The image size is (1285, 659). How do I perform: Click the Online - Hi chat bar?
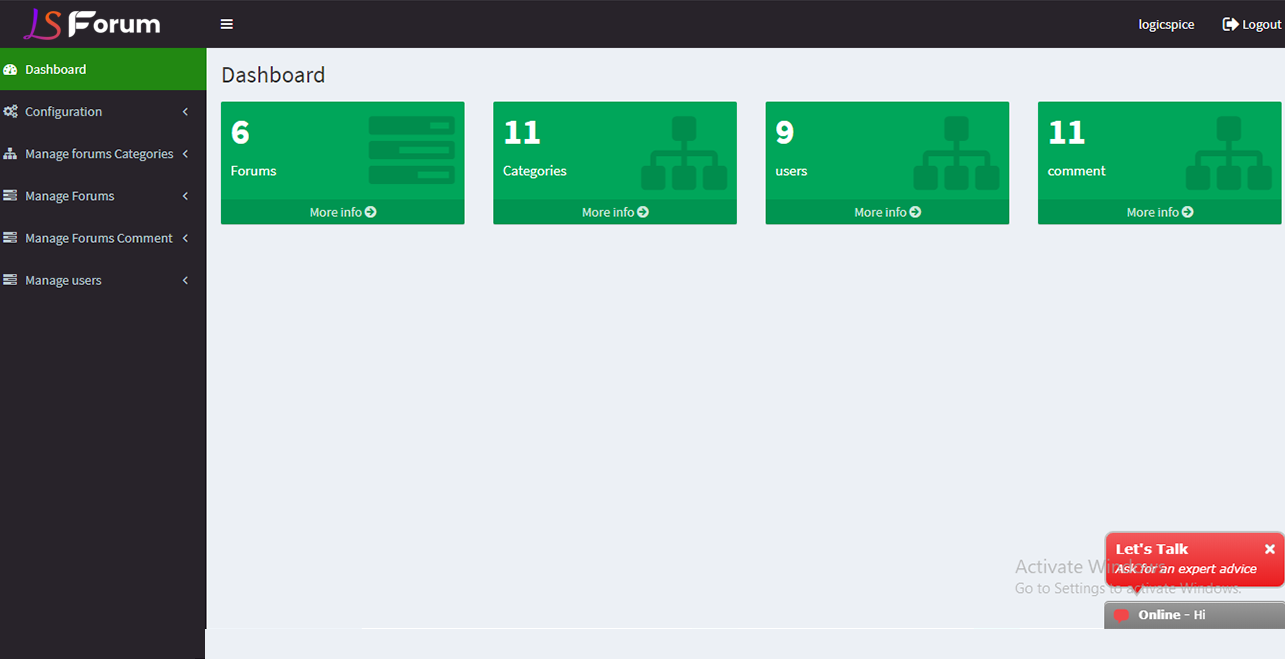coord(1194,615)
